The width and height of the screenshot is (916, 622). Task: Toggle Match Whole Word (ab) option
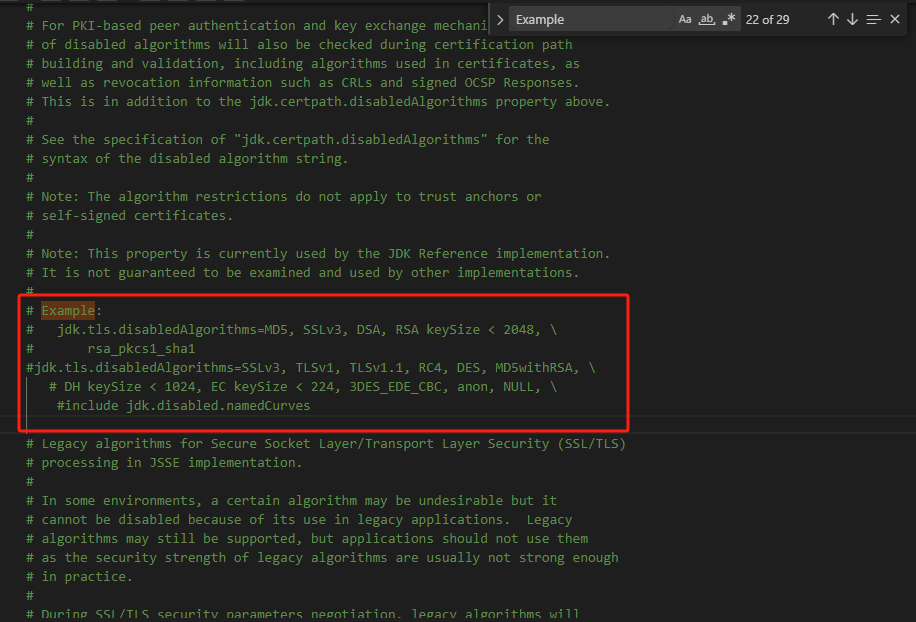click(707, 19)
